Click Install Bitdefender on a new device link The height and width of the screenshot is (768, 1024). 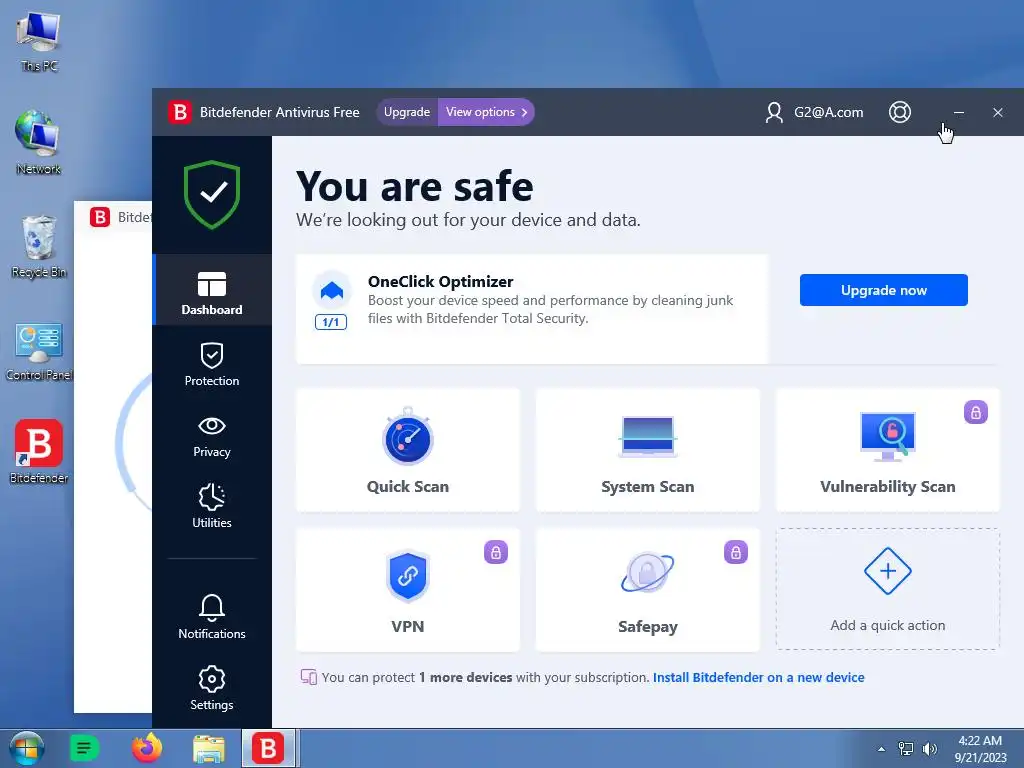[758, 677]
